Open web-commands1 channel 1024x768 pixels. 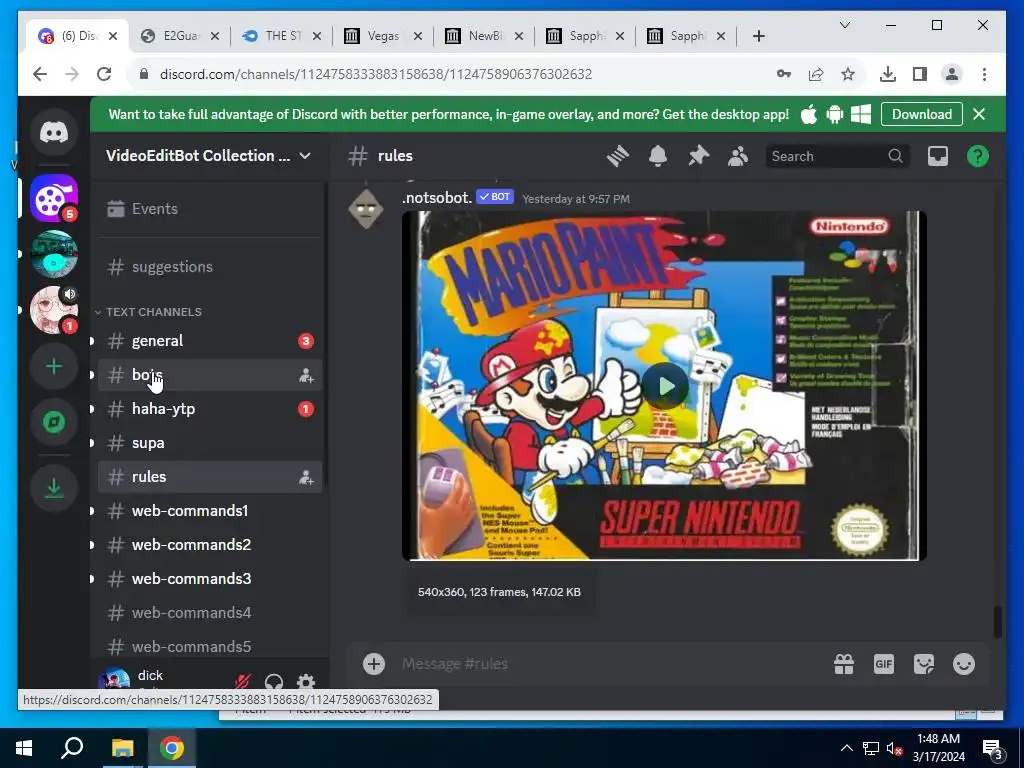[x=209, y=511]
